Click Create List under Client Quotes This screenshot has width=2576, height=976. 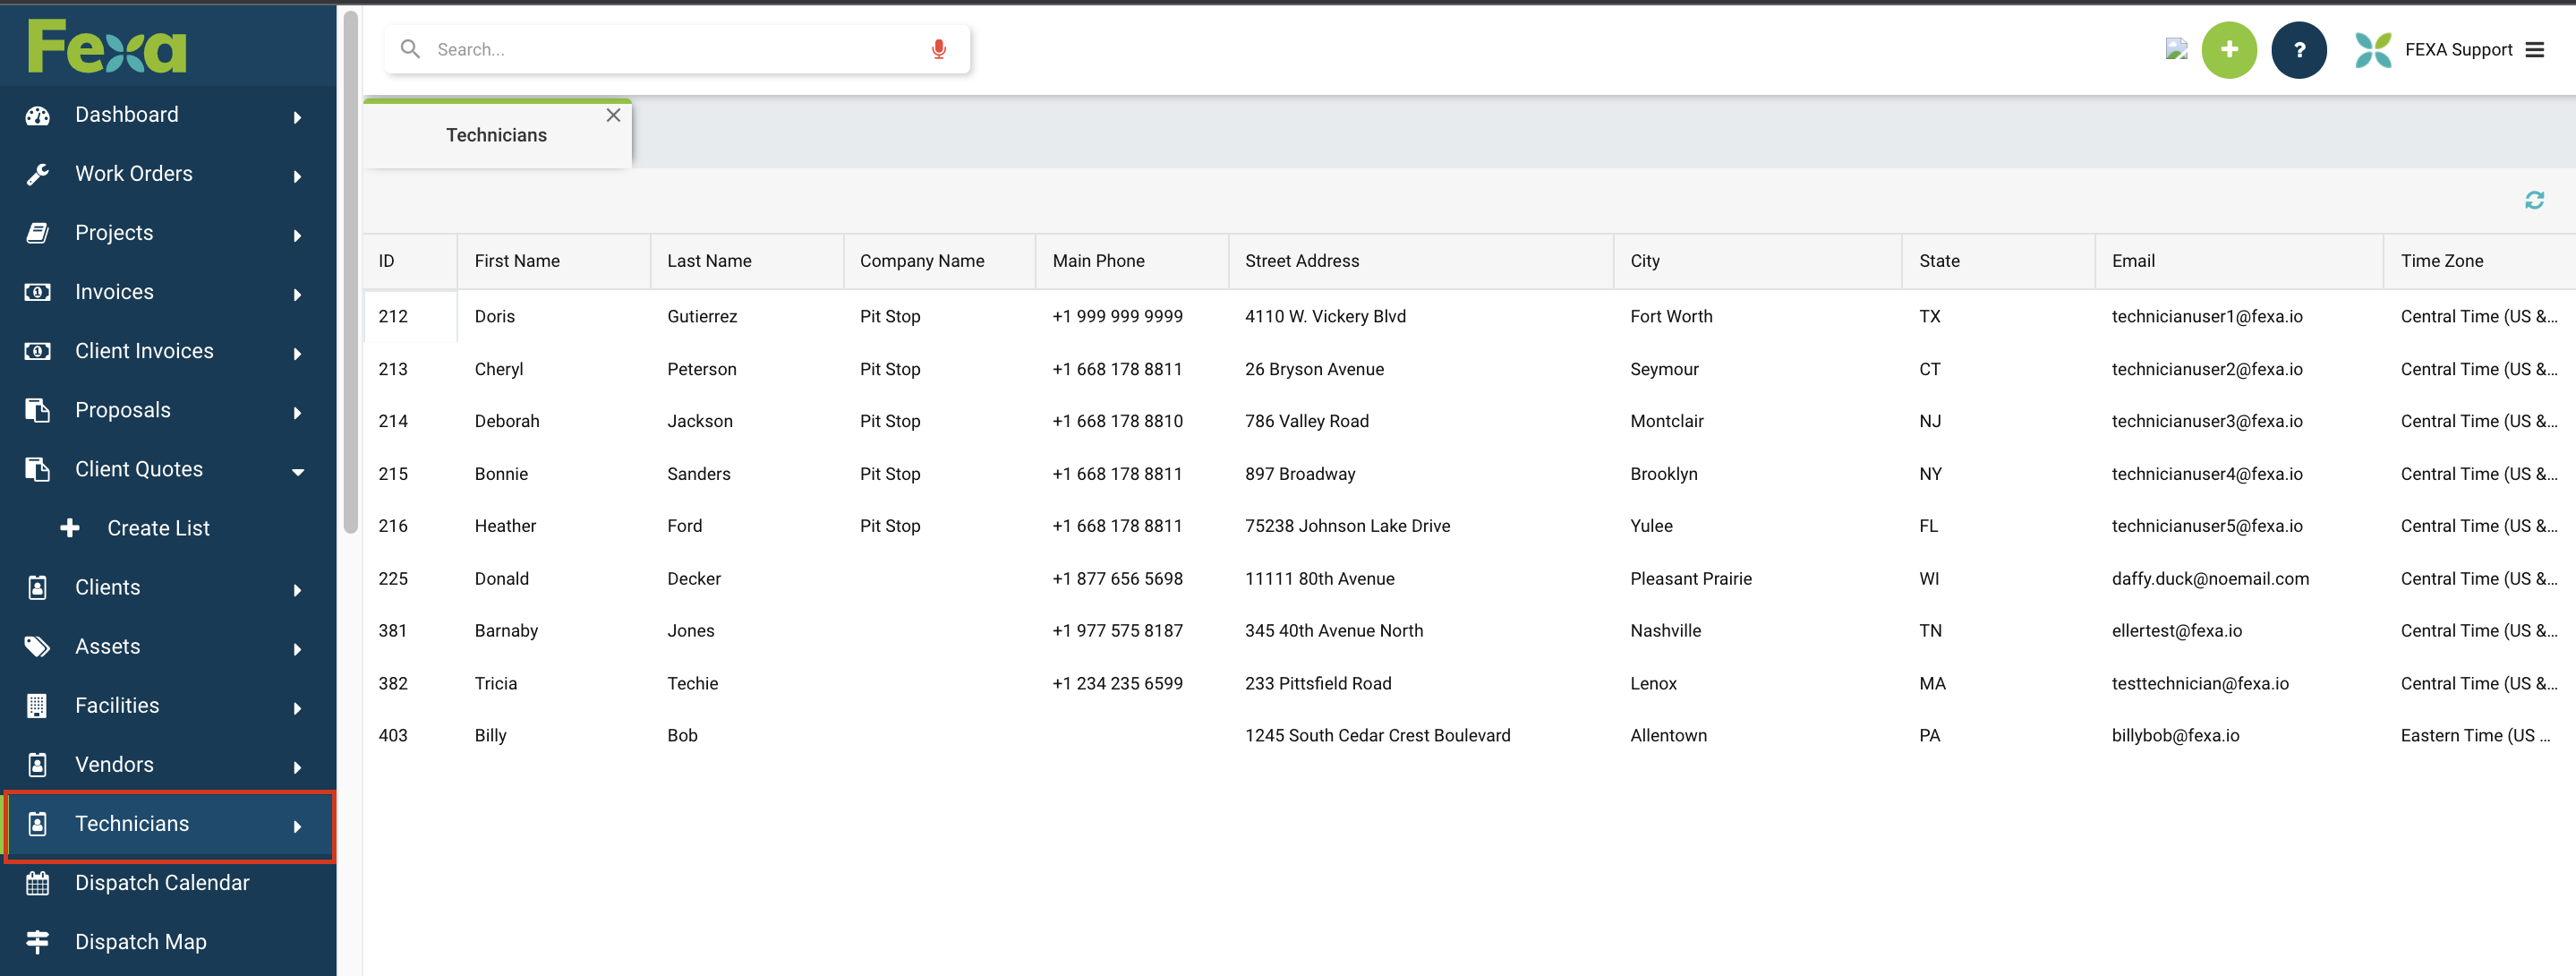click(158, 527)
